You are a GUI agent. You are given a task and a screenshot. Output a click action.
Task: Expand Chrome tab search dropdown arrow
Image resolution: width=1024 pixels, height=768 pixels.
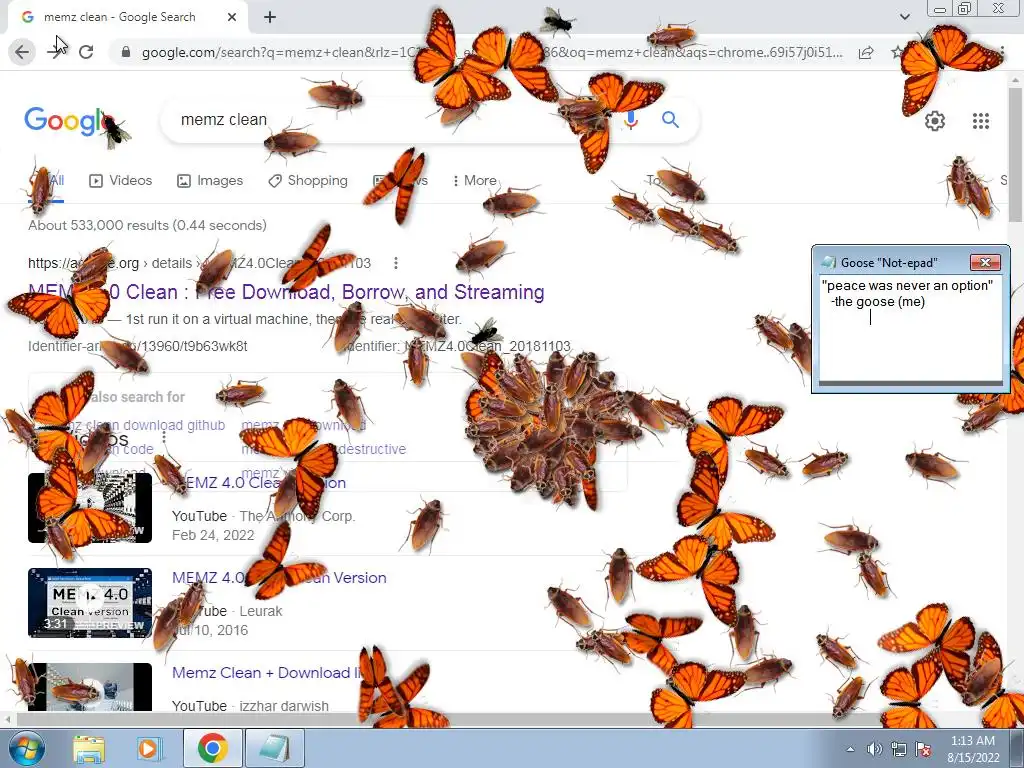click(x=904, y=17)
